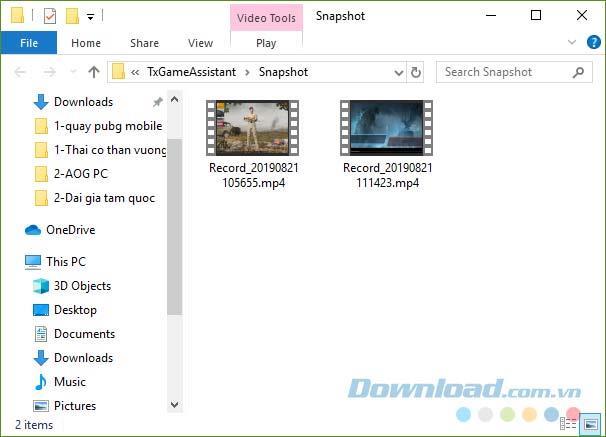Open the Music folder in the sidebar
The image size is (606, 437).
pos(69,382)
